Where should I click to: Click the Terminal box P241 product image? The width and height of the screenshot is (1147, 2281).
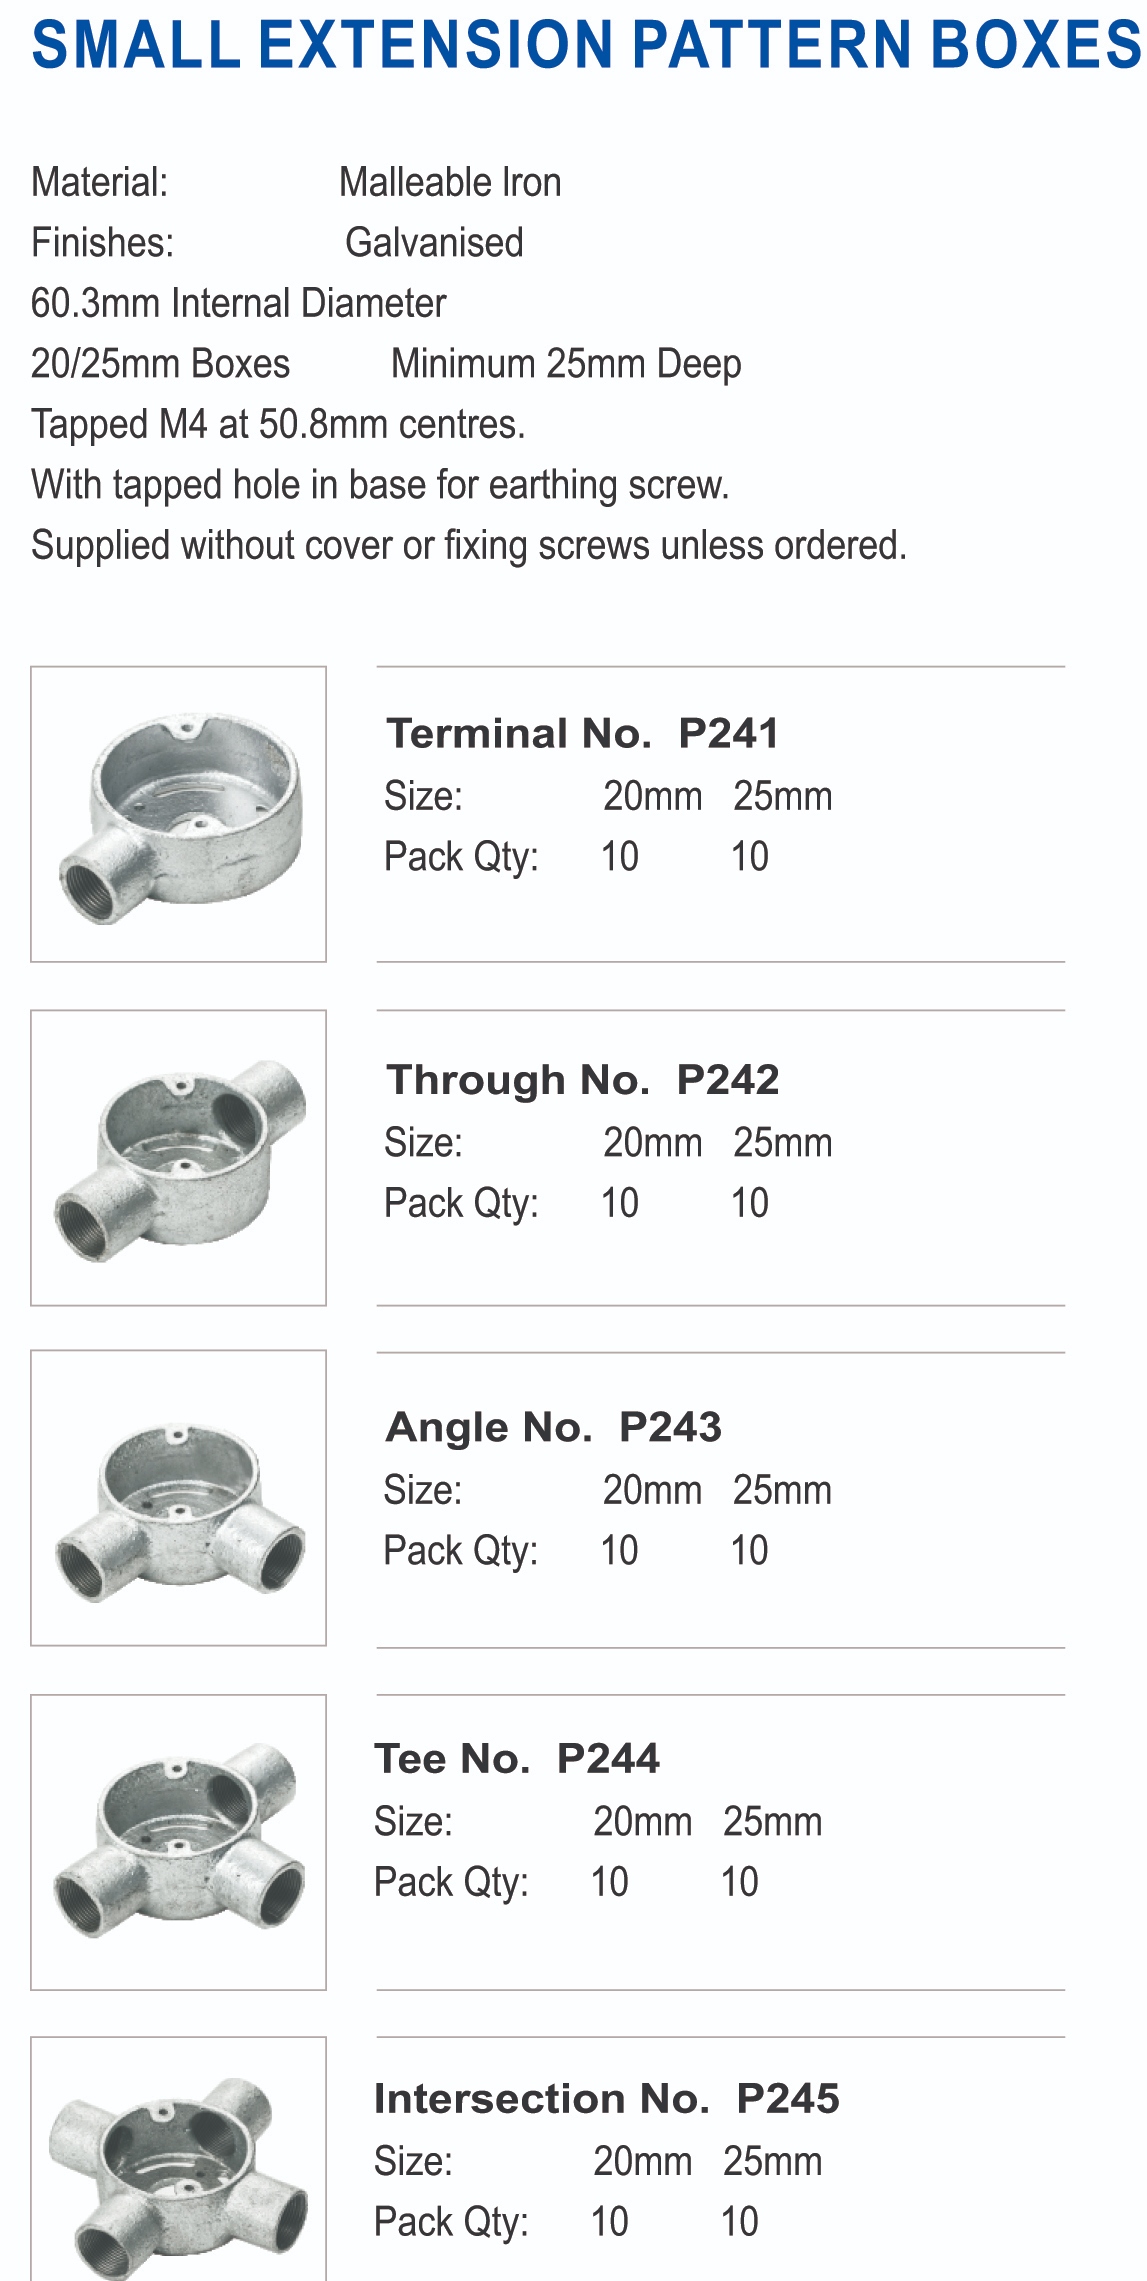point(179,814)
